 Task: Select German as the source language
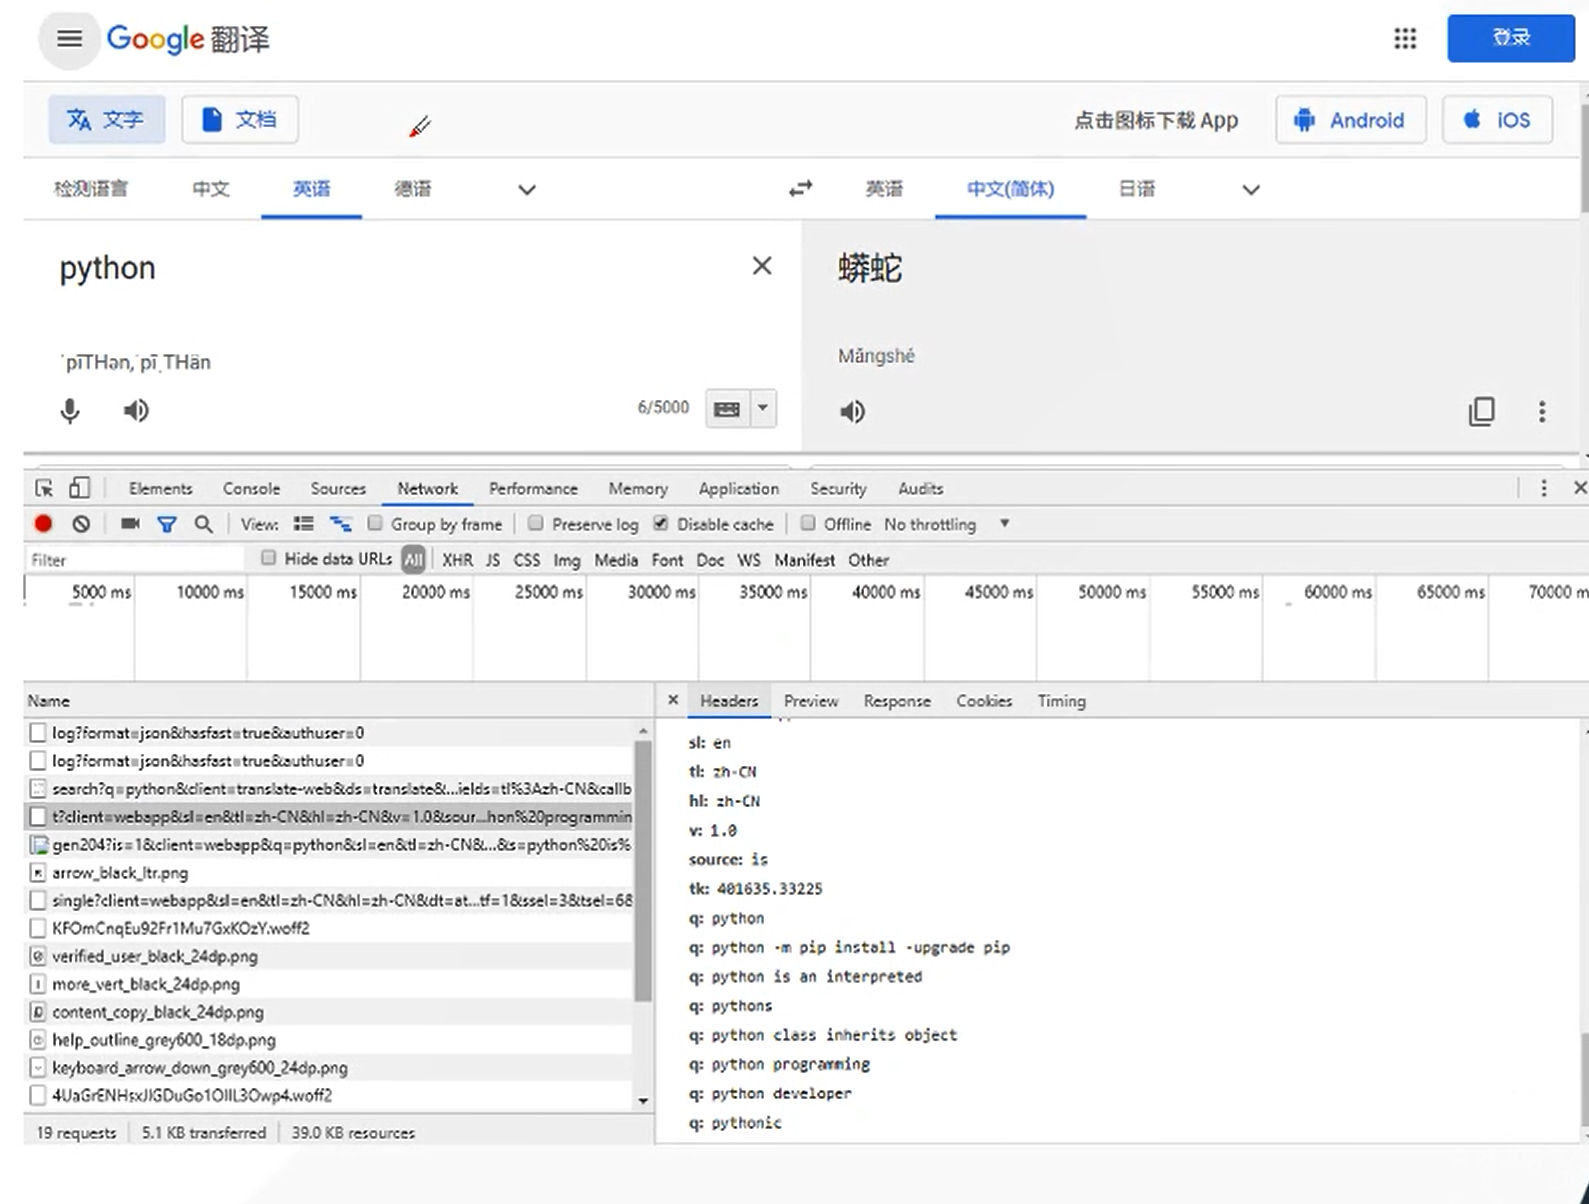[413, 189]
